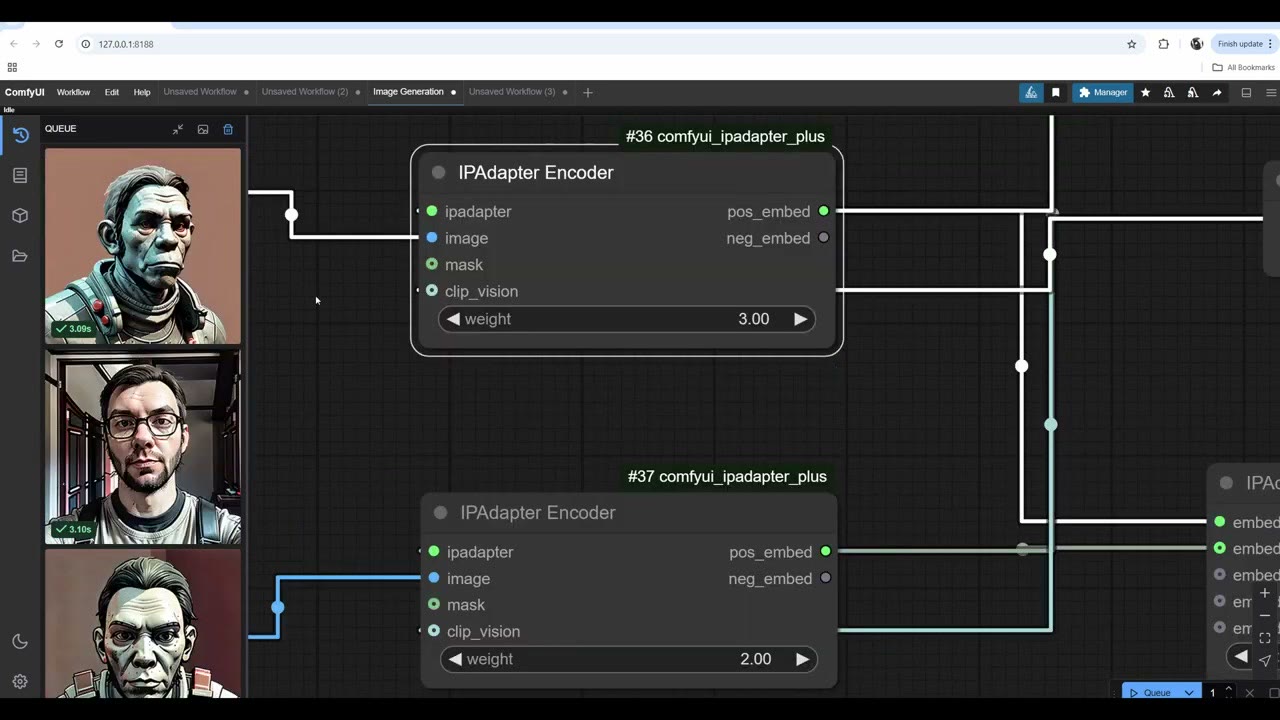Viewport: 1280px width, 720px height.
Task: Bookmark this page with Chrome star icon
Action: point(1132,44)
